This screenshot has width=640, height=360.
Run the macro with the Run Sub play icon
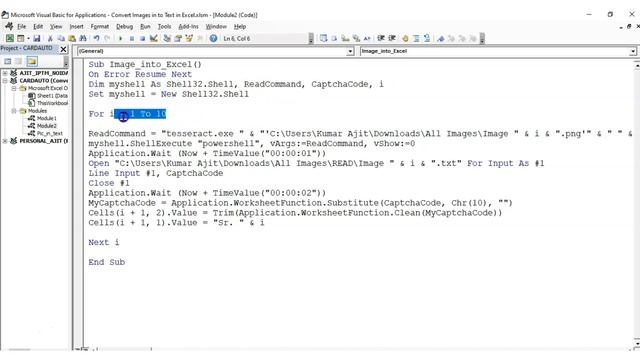[120, 38]
